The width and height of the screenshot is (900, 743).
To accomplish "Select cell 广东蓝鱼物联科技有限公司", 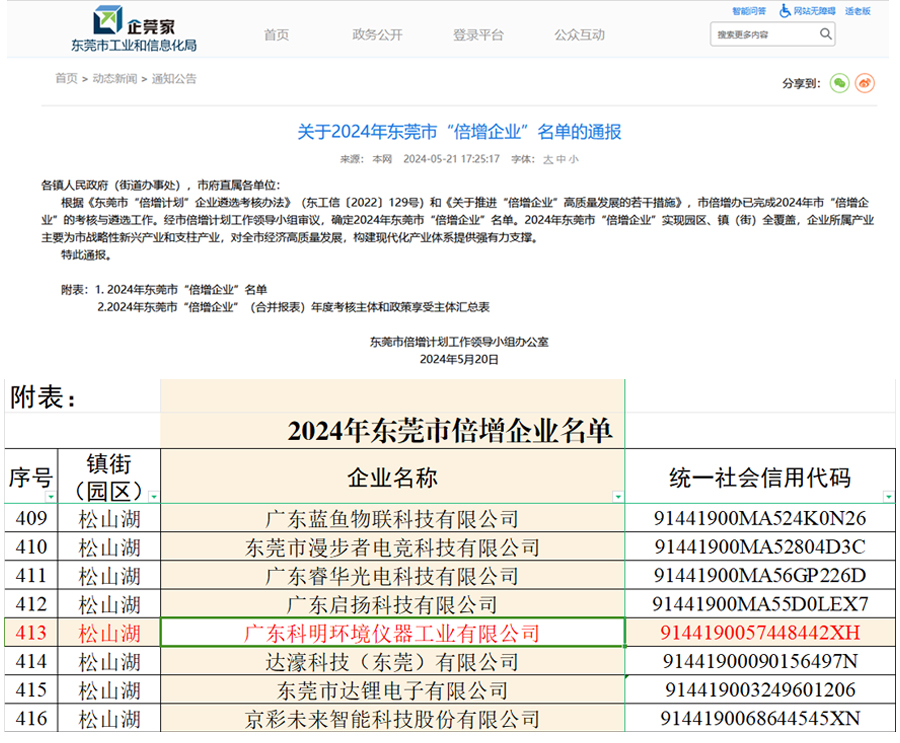I will click(x=393, y=519).
